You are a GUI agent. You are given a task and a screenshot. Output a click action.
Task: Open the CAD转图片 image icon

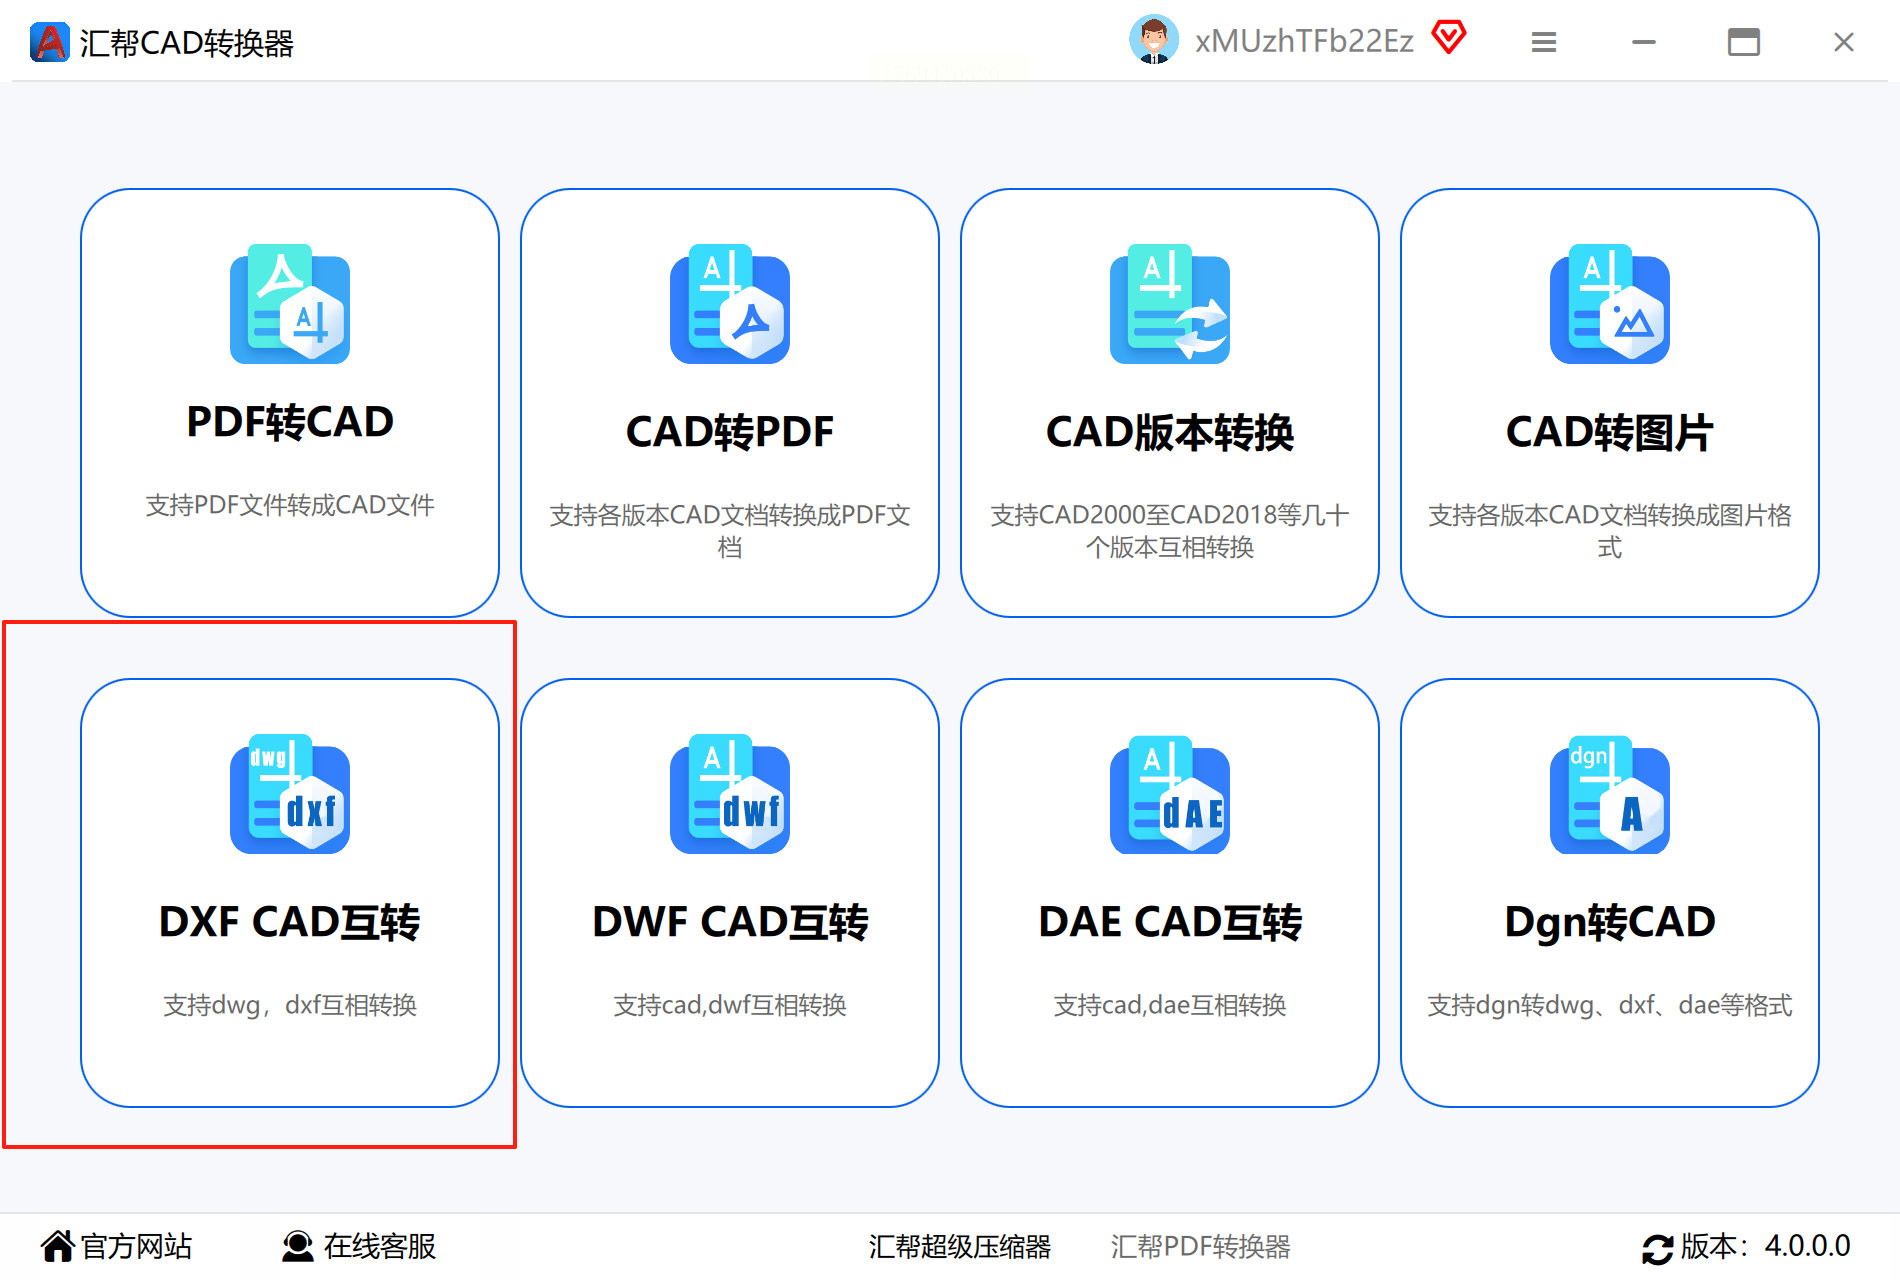point(1610,304)
